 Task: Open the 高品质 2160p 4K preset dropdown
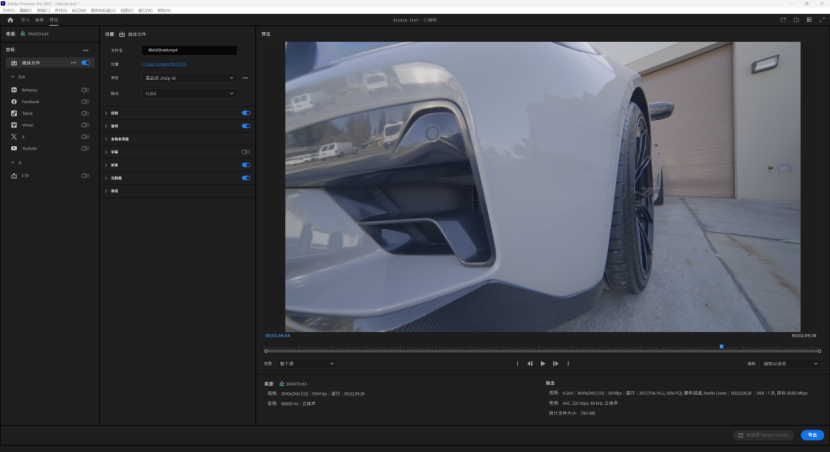point(189,78)
